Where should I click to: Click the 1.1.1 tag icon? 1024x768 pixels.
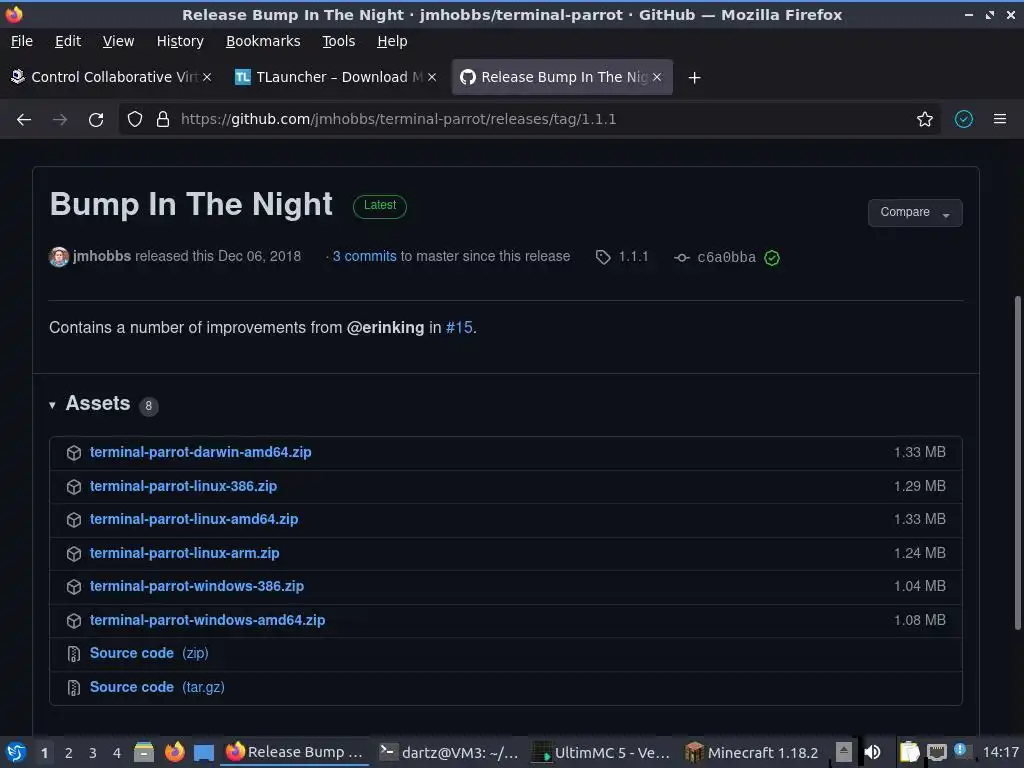pos(603,257)
